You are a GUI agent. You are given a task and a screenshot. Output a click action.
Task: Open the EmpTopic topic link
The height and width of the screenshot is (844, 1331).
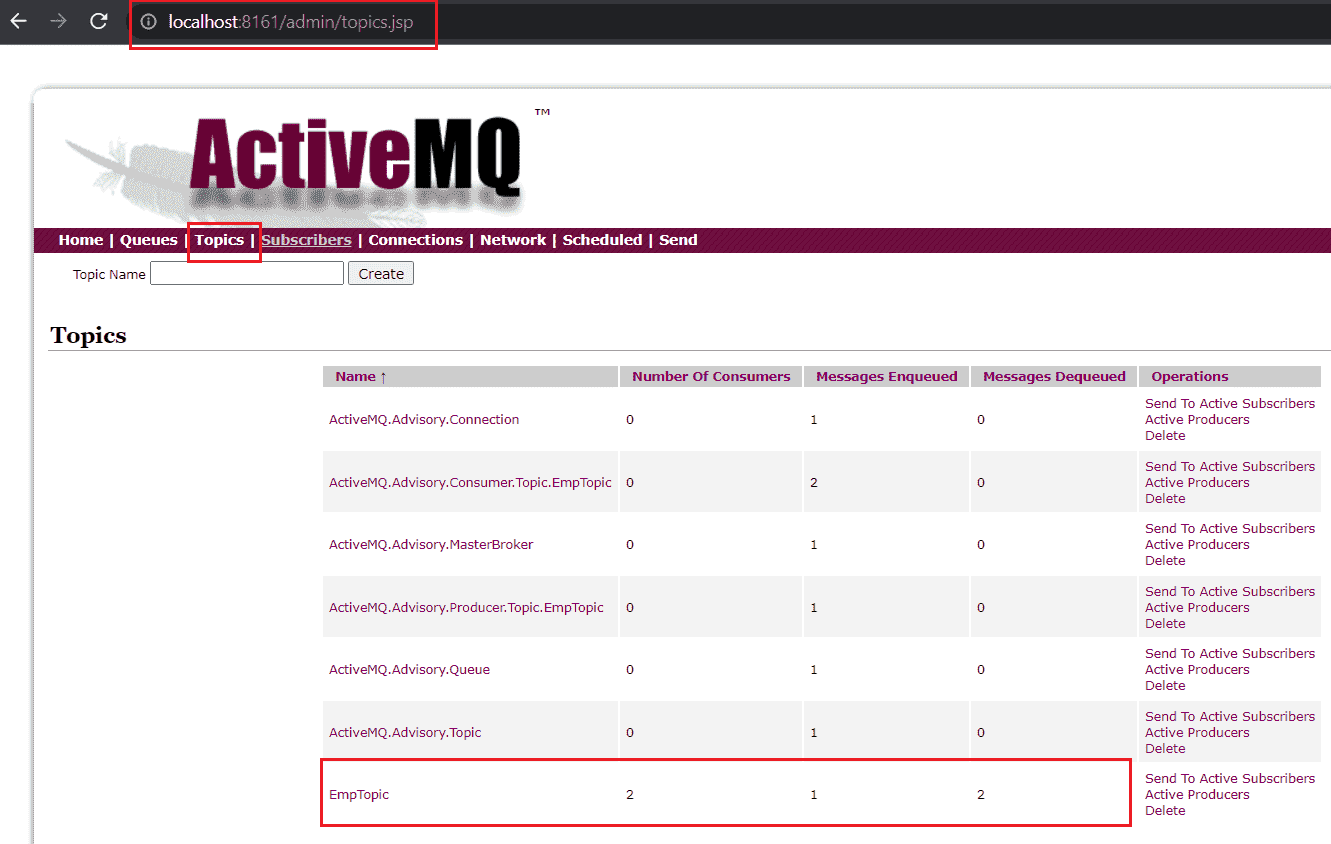pos(359,795)
